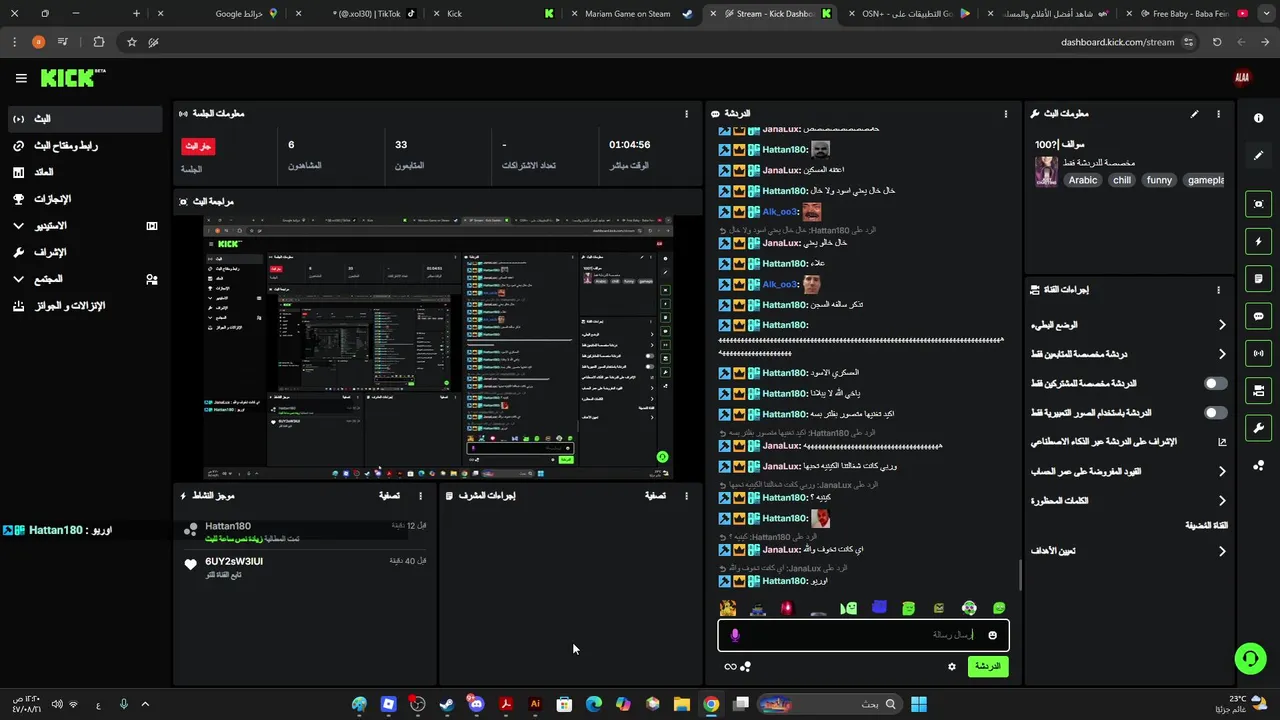Toggle subscribers-only chat switch
The width and height of the screenshot is (1280, 720).
coord(1215,383)
